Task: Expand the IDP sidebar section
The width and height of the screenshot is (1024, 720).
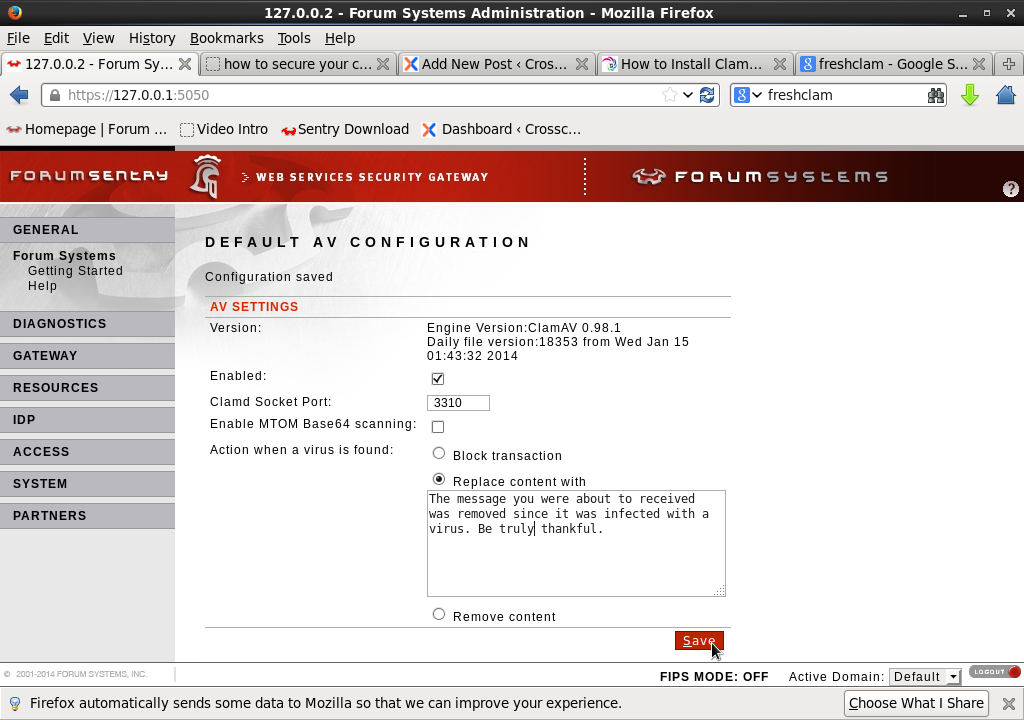Action: point(88,420)
